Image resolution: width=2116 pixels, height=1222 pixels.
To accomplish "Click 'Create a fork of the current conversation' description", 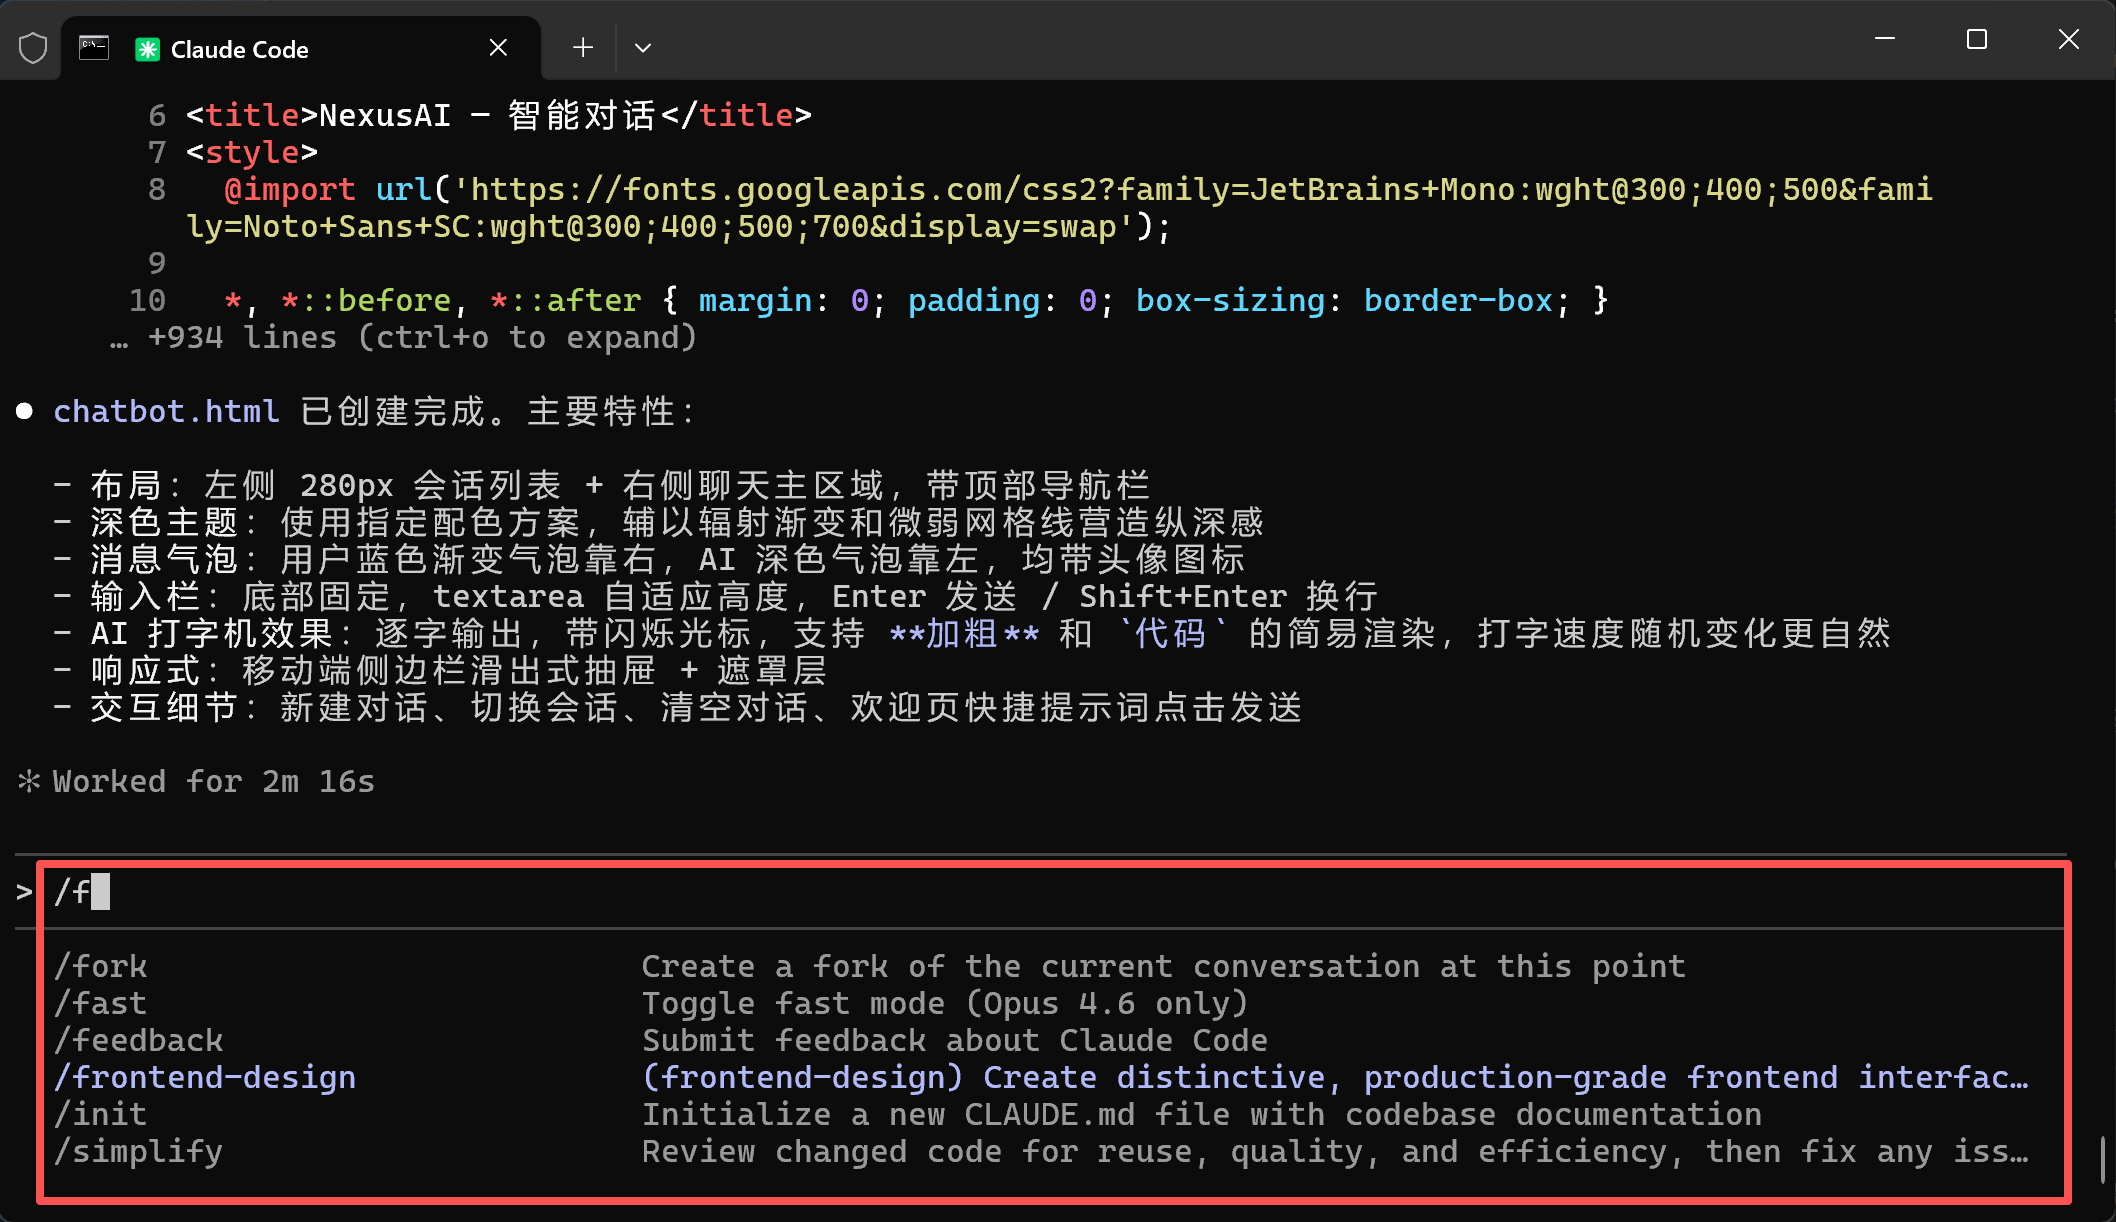I will [x=1163, y=966].
